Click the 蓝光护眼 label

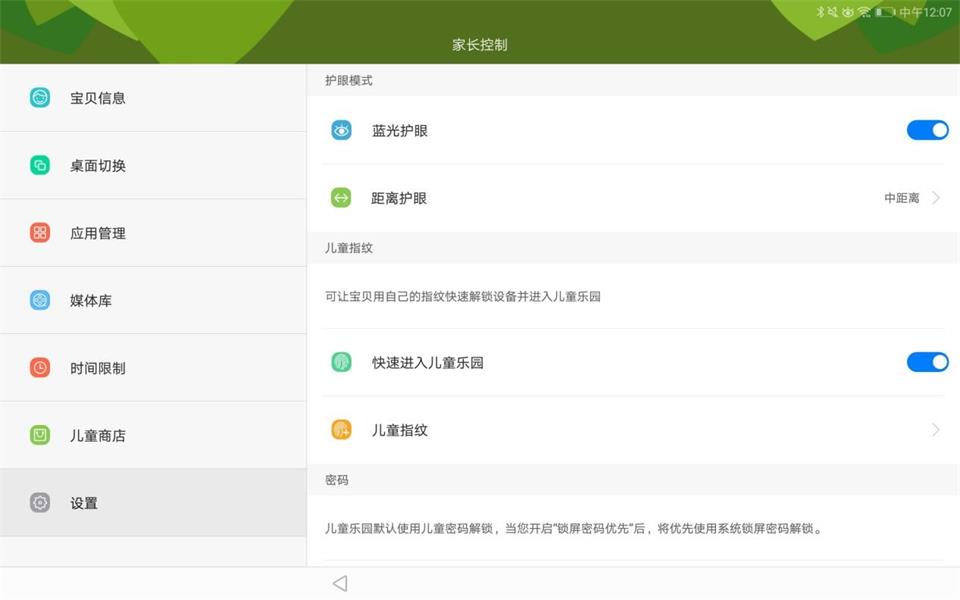400,130
